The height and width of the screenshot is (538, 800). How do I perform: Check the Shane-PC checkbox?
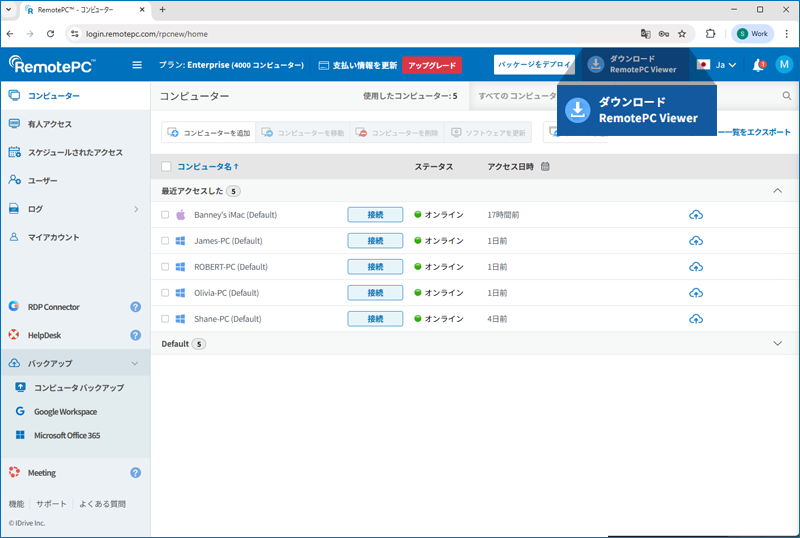point(165,319)
